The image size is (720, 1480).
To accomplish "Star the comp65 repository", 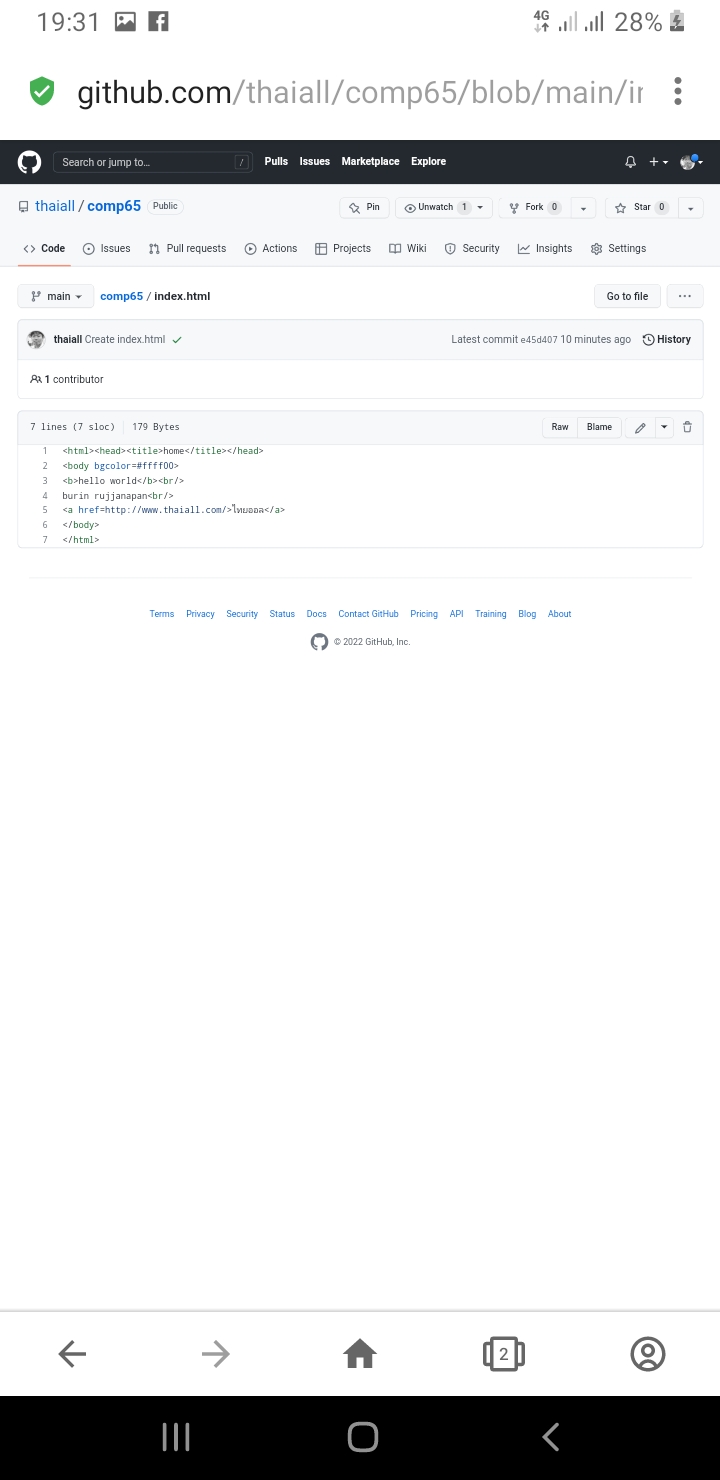I will (641, 207).
